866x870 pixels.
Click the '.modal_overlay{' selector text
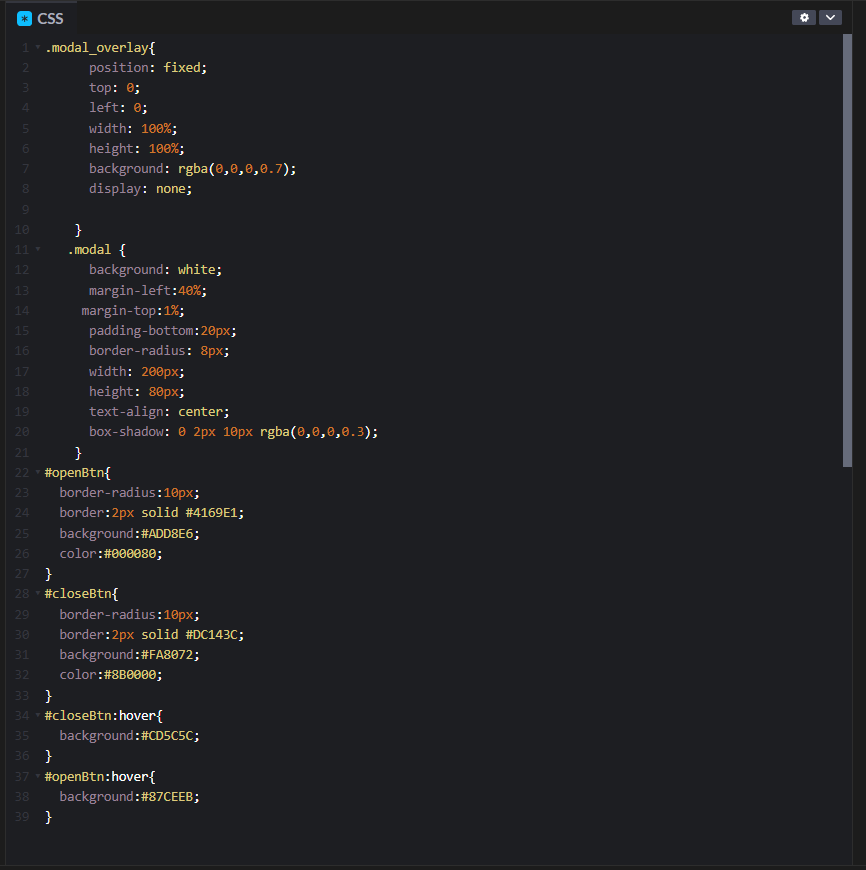(x=100, y=48)
